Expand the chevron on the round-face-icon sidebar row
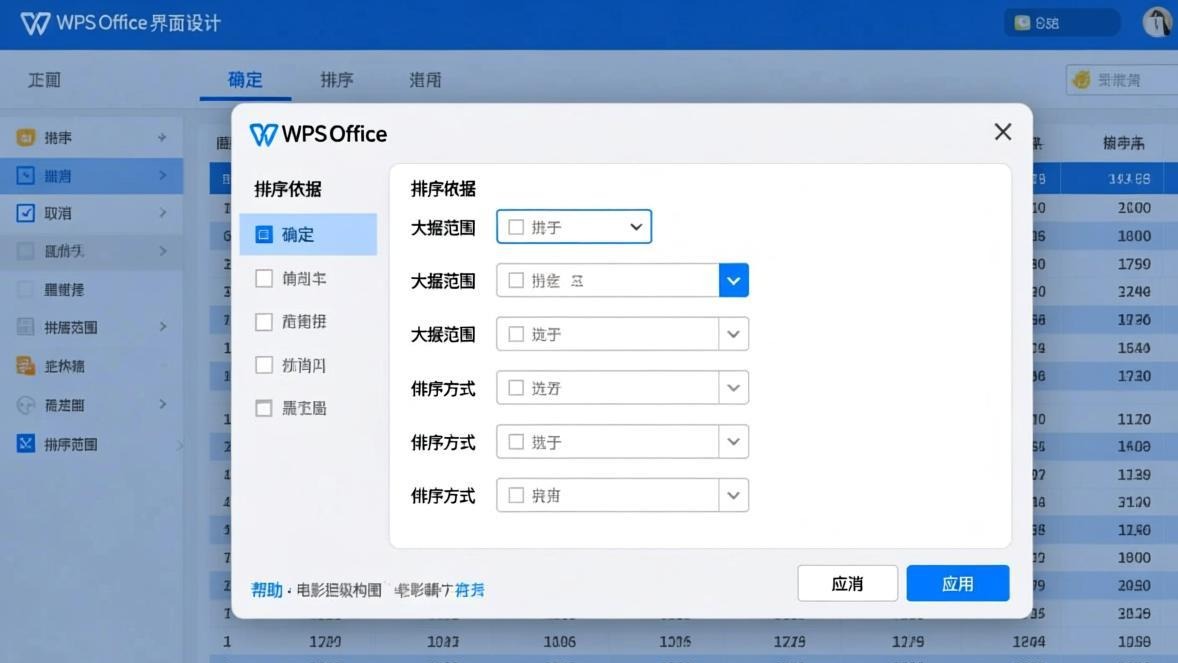1178x663 pixels. tap(163, 404)
